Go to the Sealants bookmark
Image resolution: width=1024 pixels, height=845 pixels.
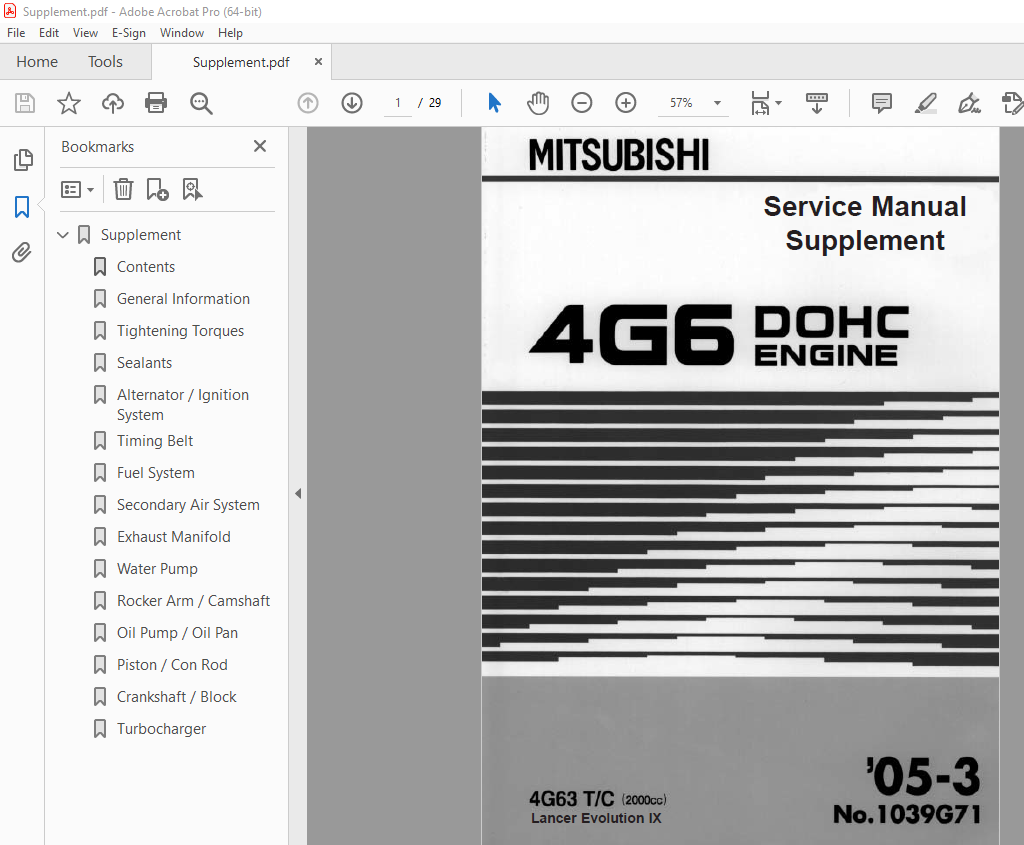point(144,363)
